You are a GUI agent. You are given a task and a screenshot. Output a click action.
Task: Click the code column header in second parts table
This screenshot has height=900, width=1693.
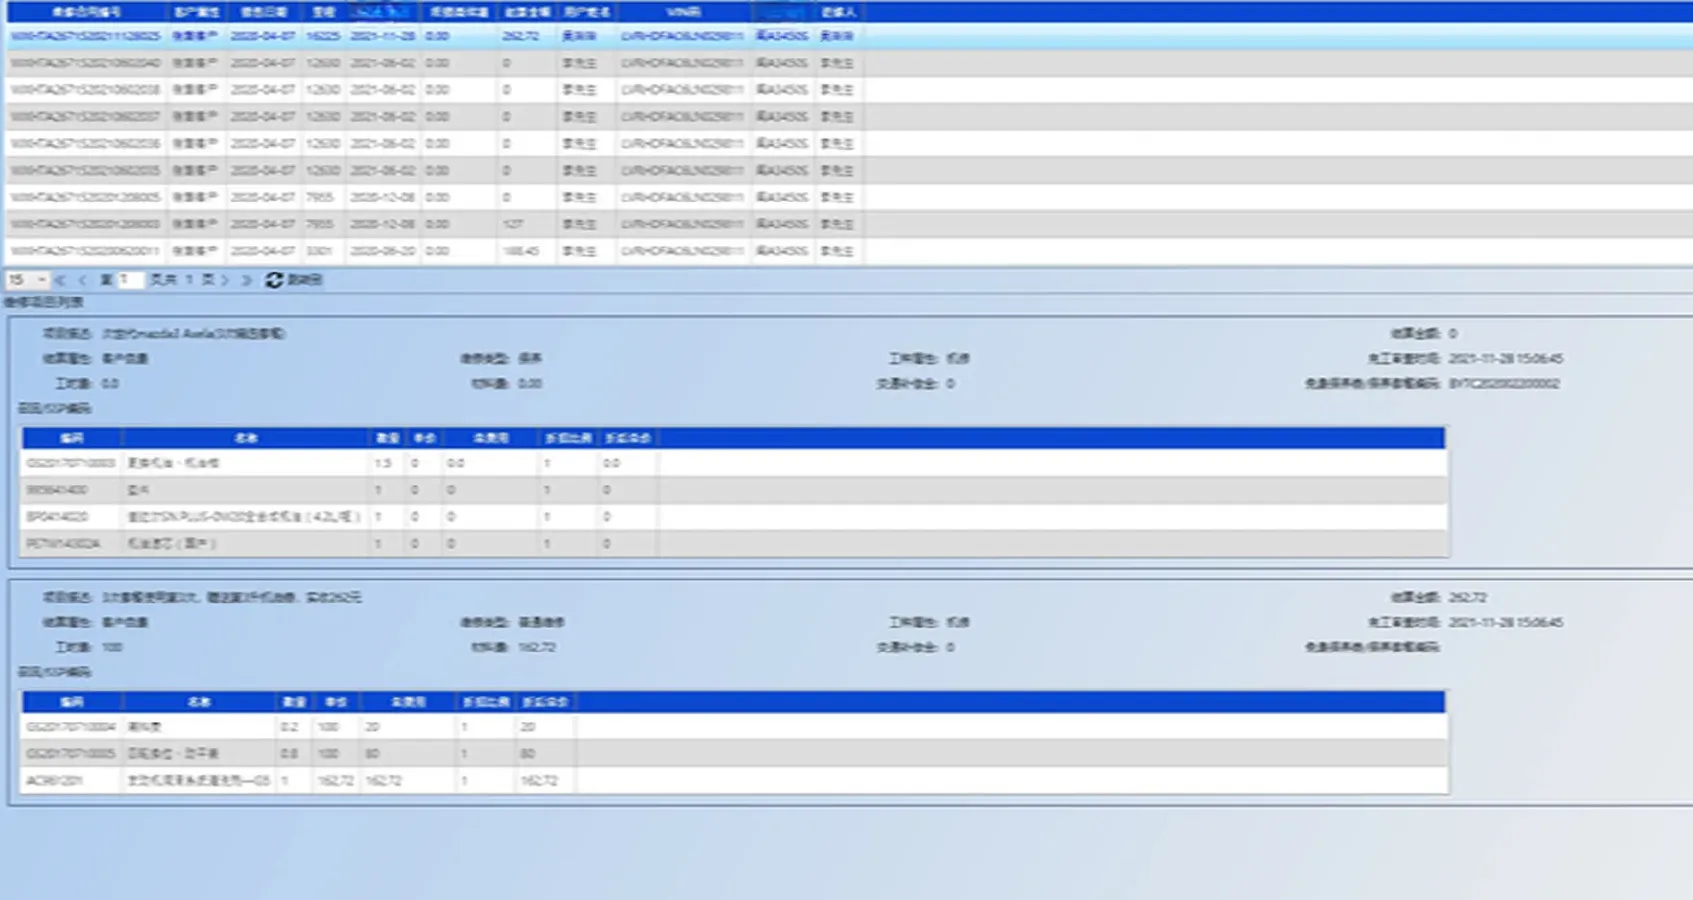71,702
